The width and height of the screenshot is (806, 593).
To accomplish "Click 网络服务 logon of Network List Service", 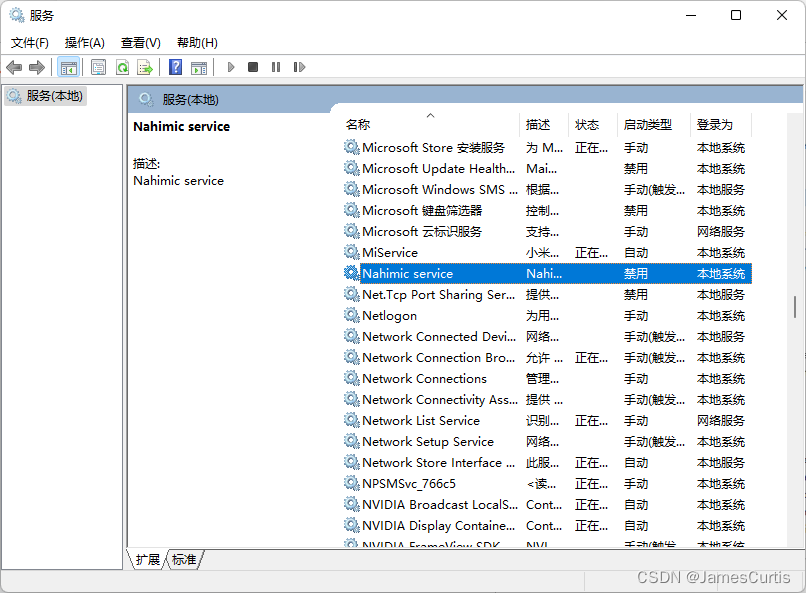I will coord(721,421).
